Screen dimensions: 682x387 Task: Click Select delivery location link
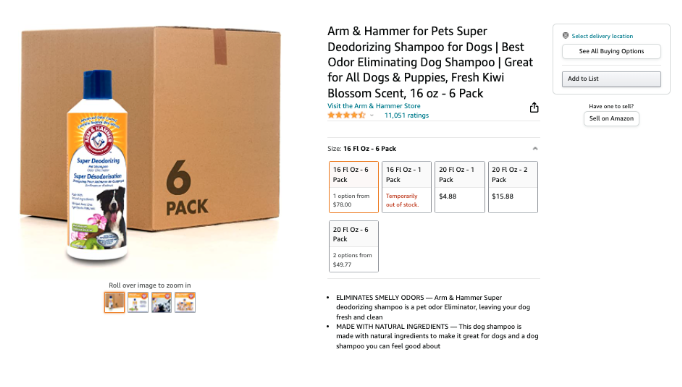tap(602, 36)
